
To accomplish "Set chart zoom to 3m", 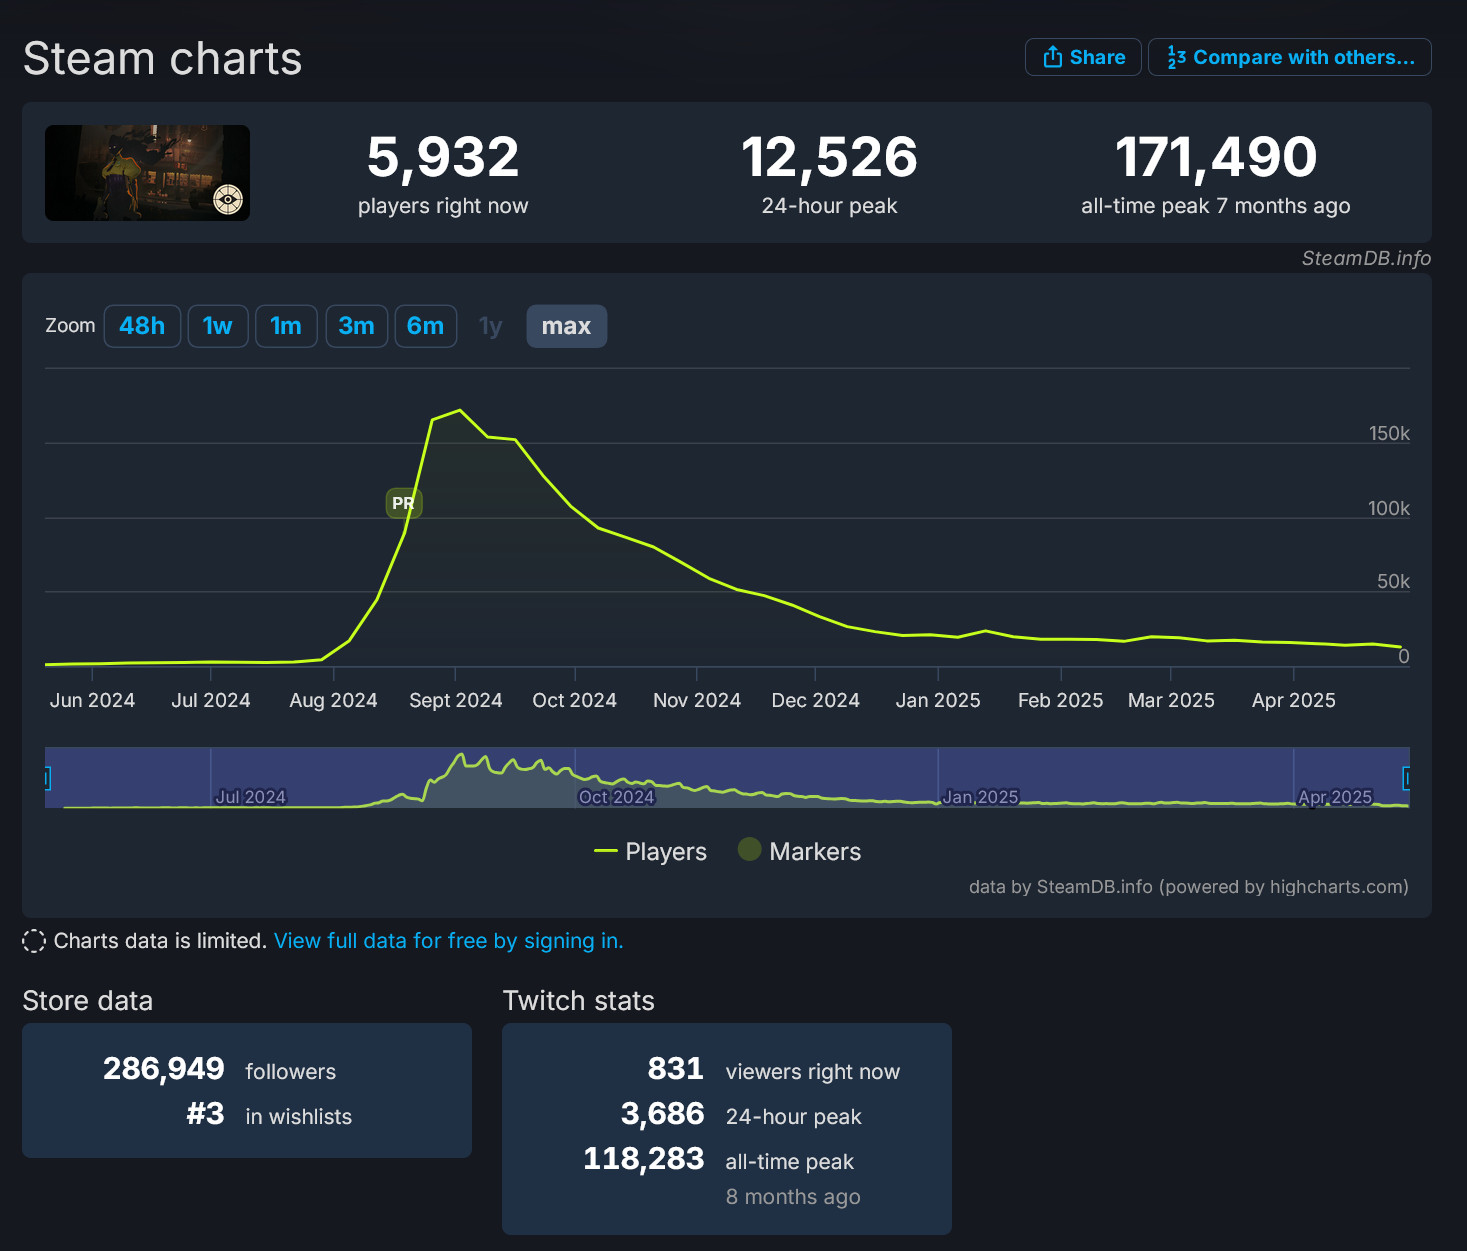I will click(x=356, y=326).
